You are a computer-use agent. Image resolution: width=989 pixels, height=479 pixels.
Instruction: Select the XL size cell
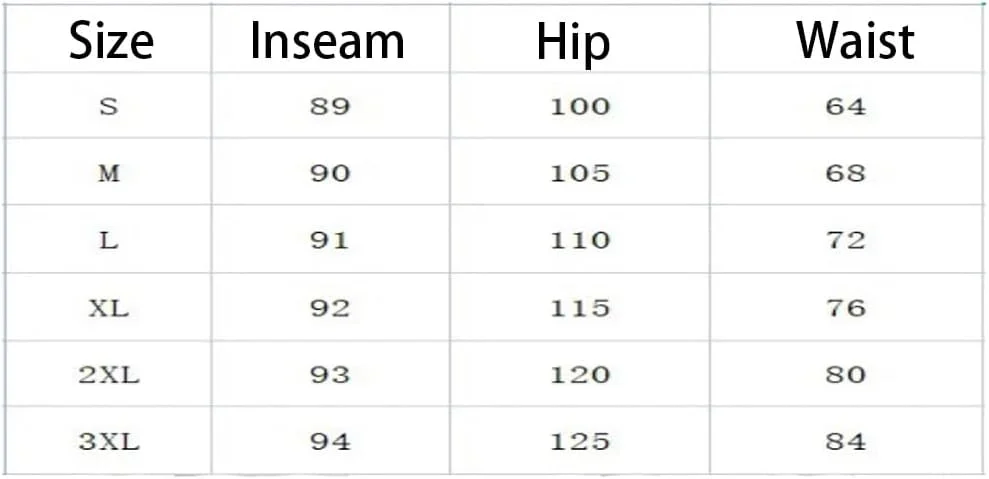(x=109, y=308)
